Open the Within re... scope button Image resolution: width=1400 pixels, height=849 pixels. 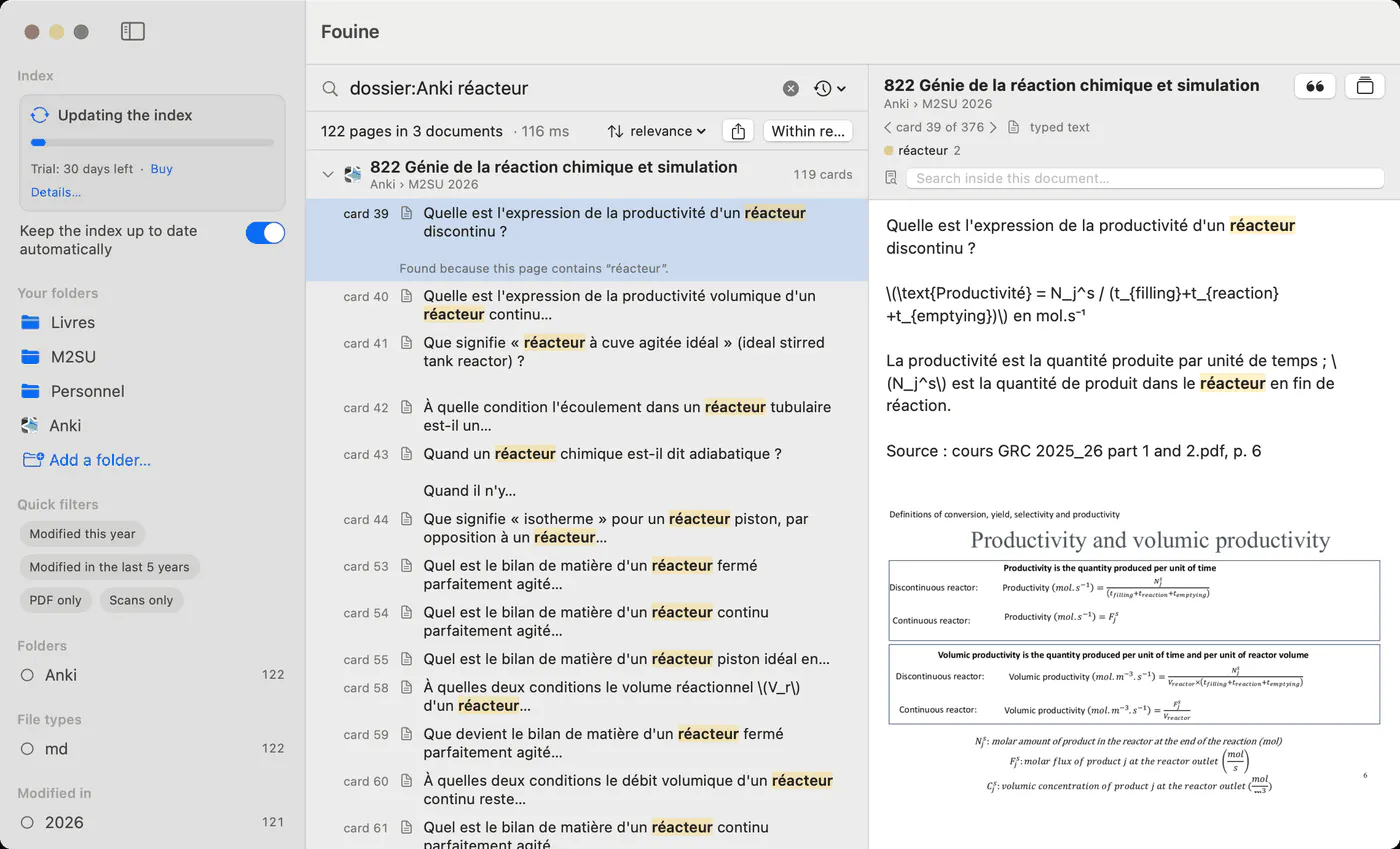click(807, 131)
